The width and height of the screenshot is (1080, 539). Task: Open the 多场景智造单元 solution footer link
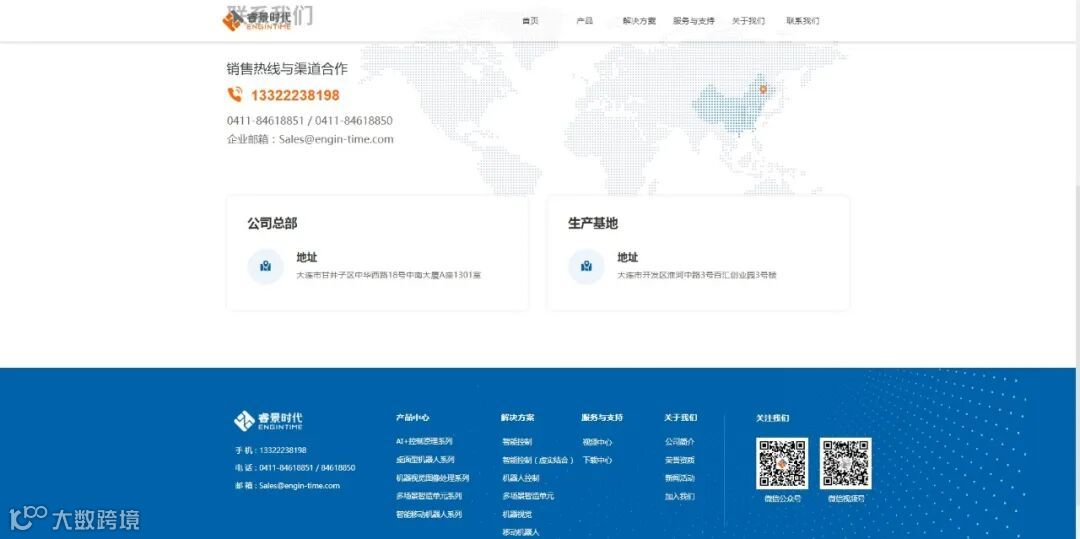pyautogui.click(x=528, y=496)
